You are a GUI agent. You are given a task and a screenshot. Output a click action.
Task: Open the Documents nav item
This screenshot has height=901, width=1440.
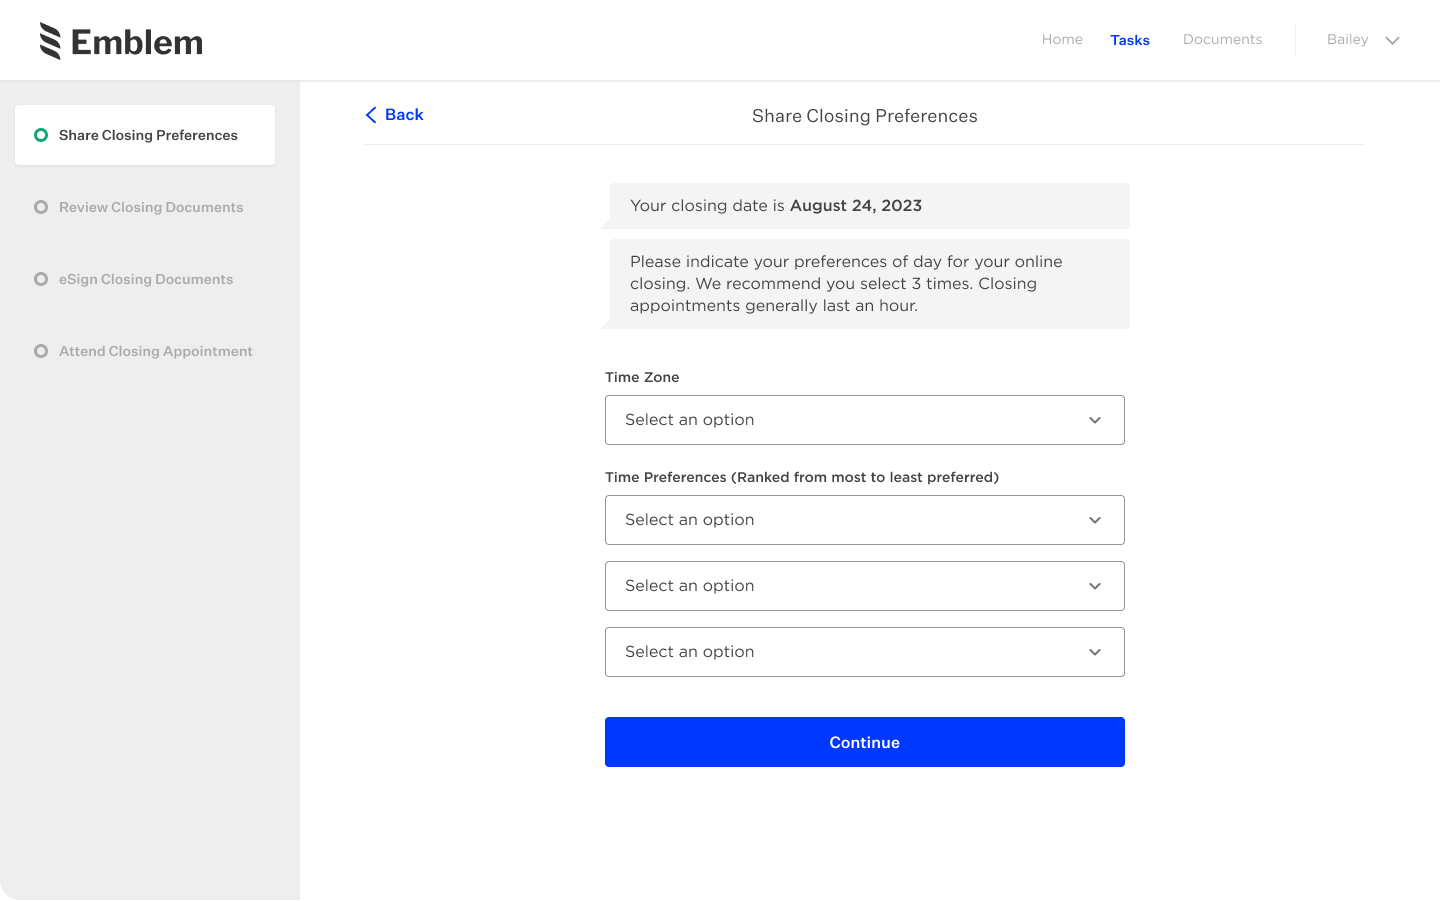[x=1222, y=40]
